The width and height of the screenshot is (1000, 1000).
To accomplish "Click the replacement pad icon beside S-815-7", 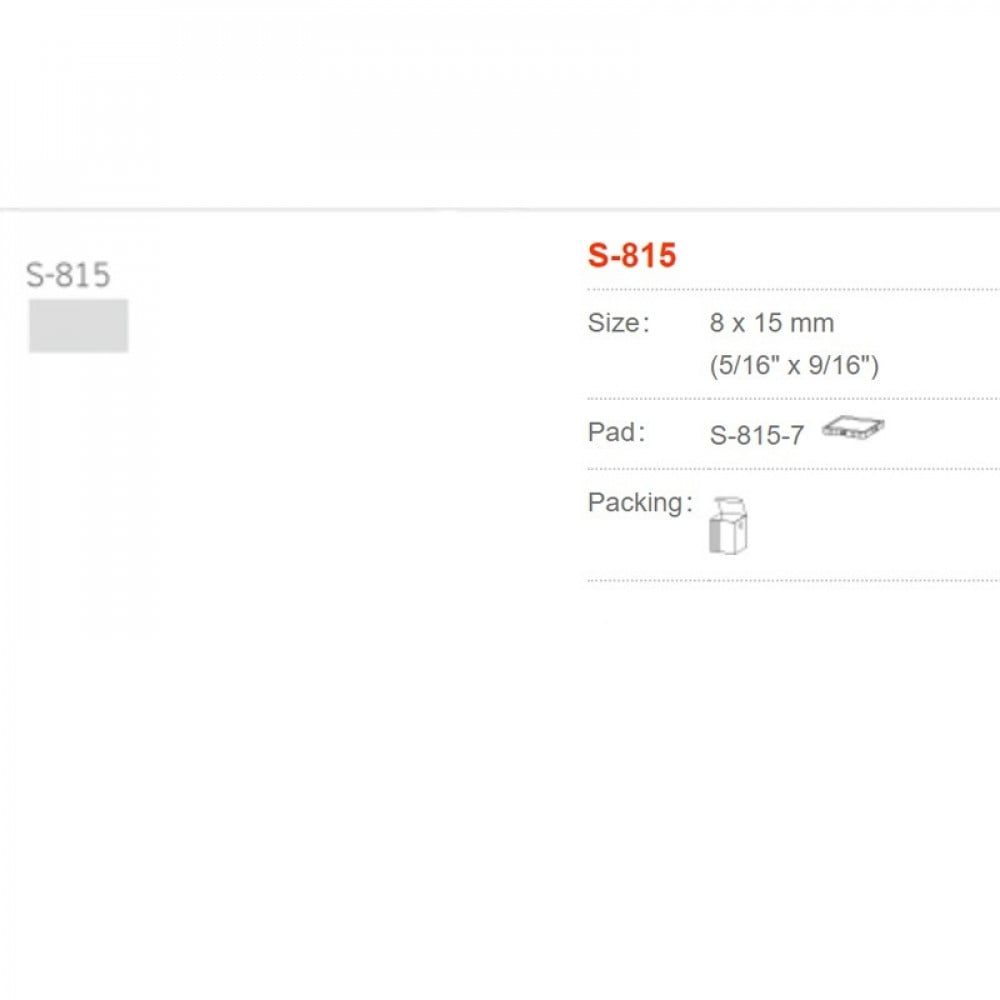I will pyautogui.click(x=855, y=430).
